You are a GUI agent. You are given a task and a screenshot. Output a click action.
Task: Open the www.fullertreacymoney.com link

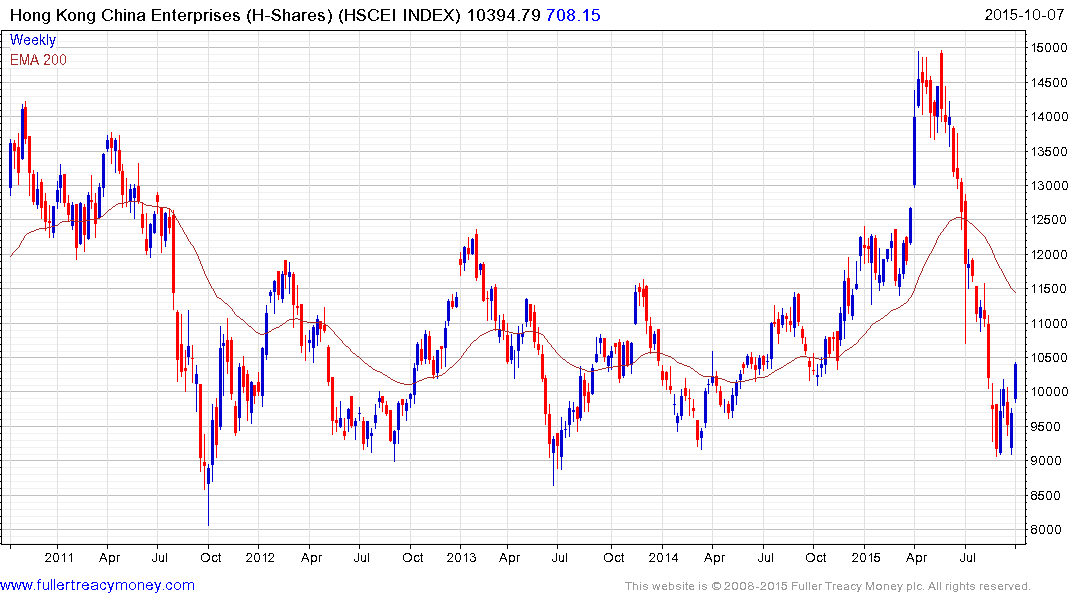[x=97, y=584]
